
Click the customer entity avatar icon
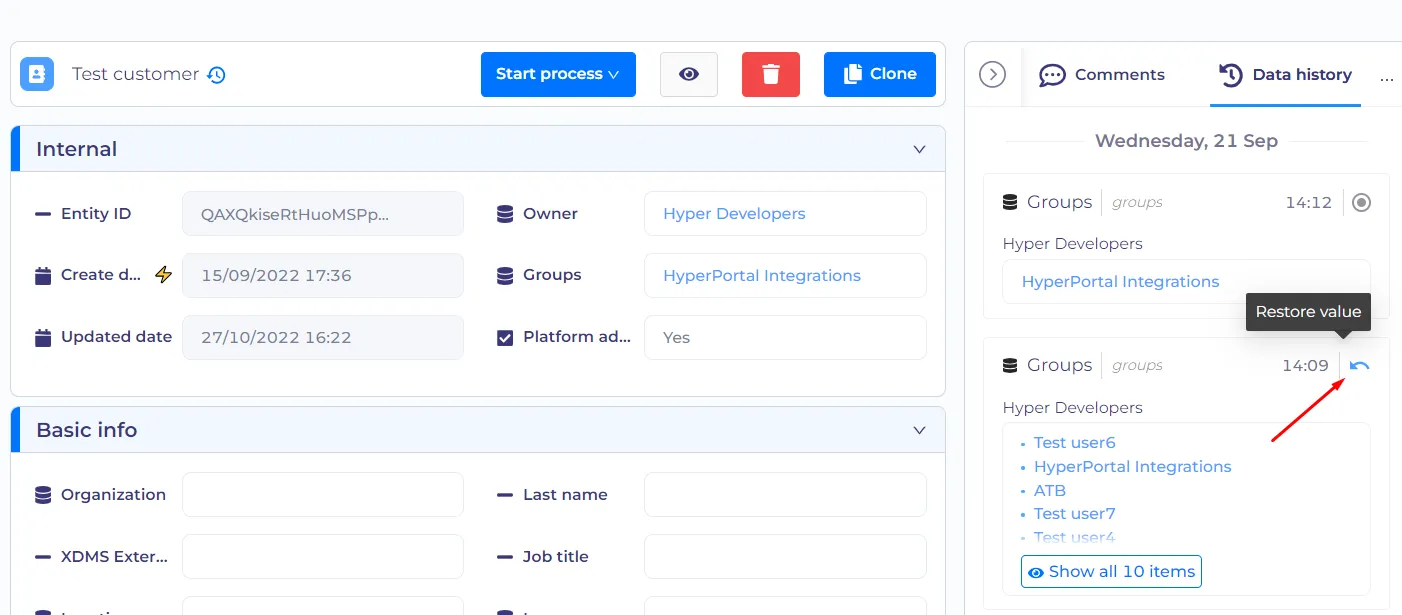37,74
